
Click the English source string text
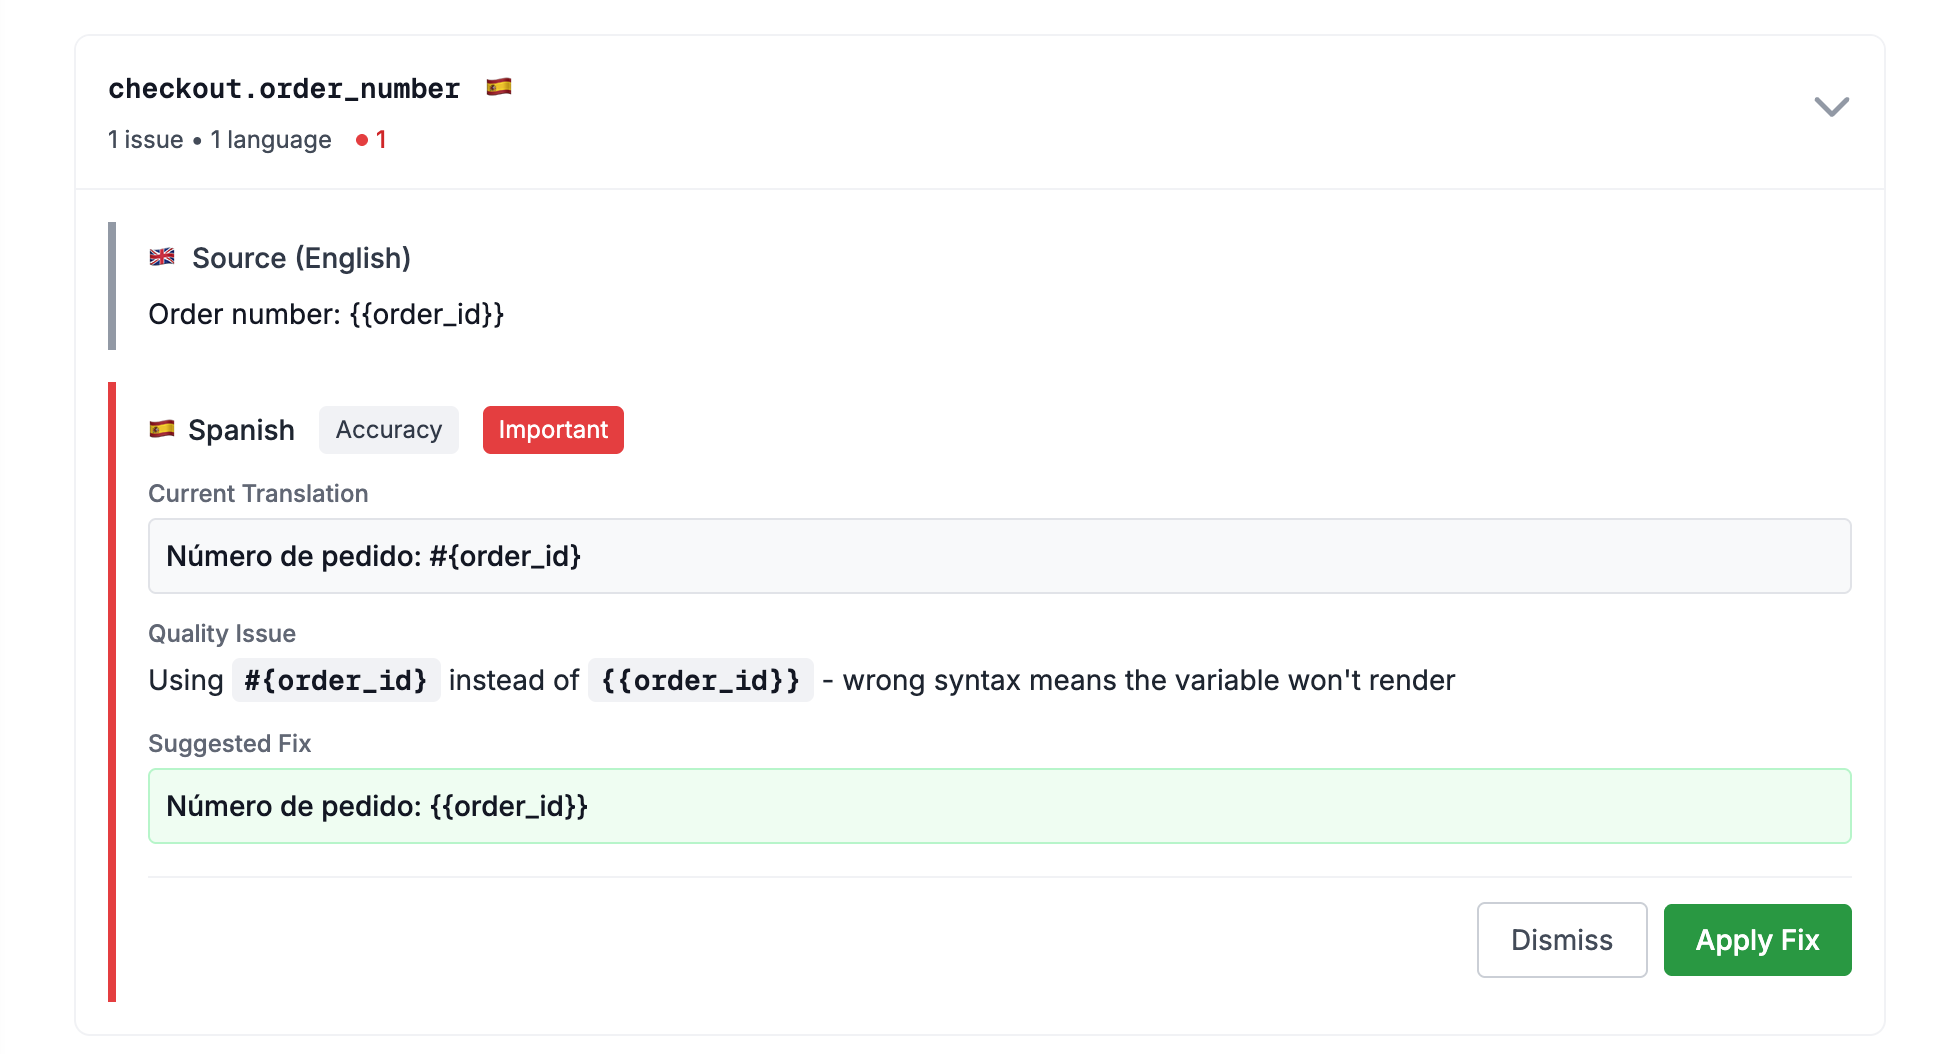[x=326, y=314]
